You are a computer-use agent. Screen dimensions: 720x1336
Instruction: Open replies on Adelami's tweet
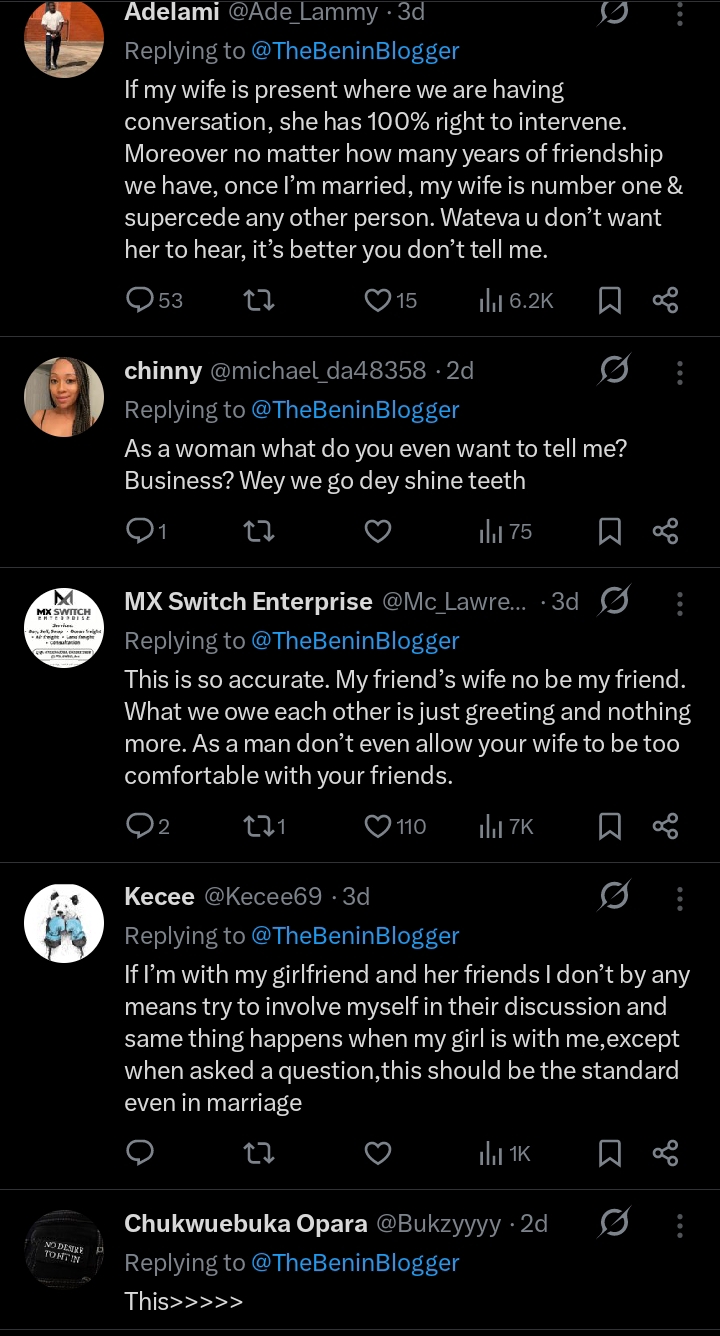(140, 300)
